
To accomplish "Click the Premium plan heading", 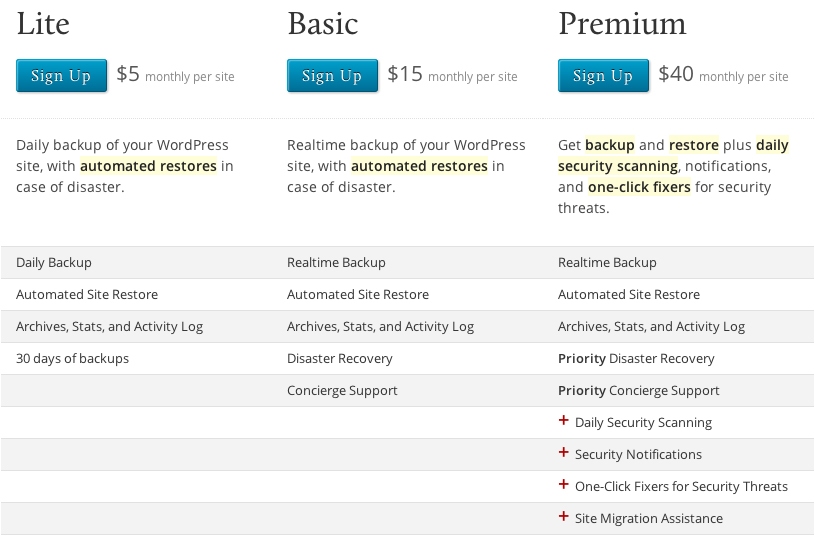I will tap(622, 24).
